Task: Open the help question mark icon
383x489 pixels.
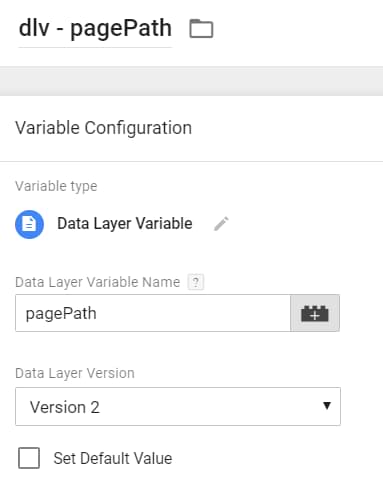Action: (196, 282)
